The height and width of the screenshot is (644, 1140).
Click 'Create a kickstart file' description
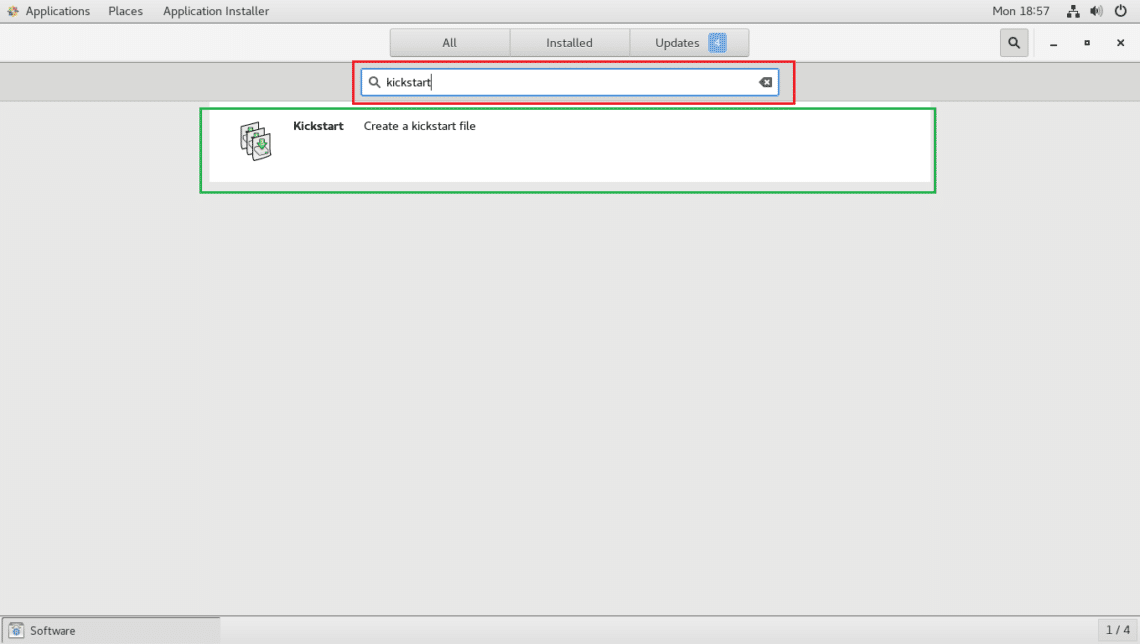click(x=420, y=126)
